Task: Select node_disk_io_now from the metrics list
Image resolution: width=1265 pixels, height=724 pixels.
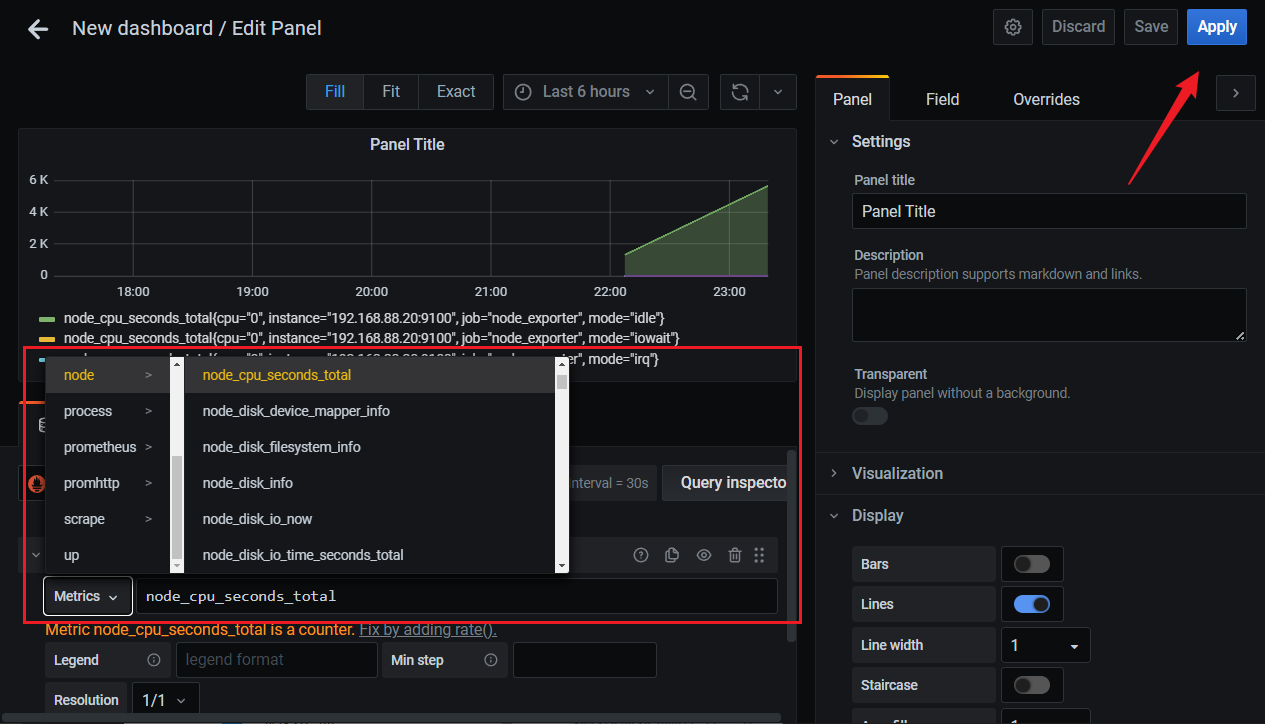Action: (257, 519)
